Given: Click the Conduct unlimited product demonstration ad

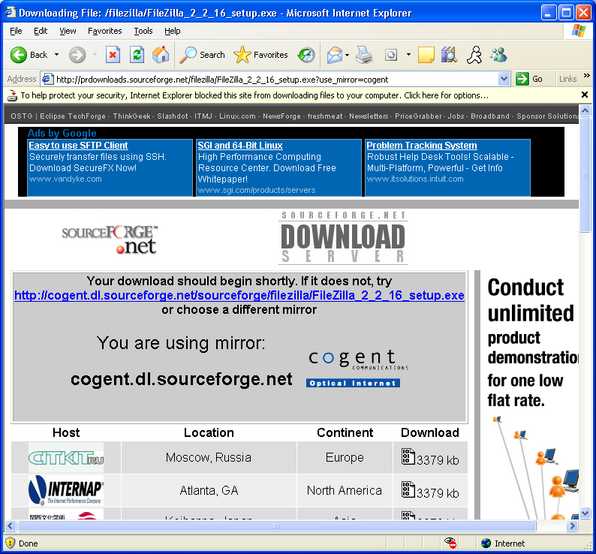Looking at the screenshot, I should (x=532, y=395).
